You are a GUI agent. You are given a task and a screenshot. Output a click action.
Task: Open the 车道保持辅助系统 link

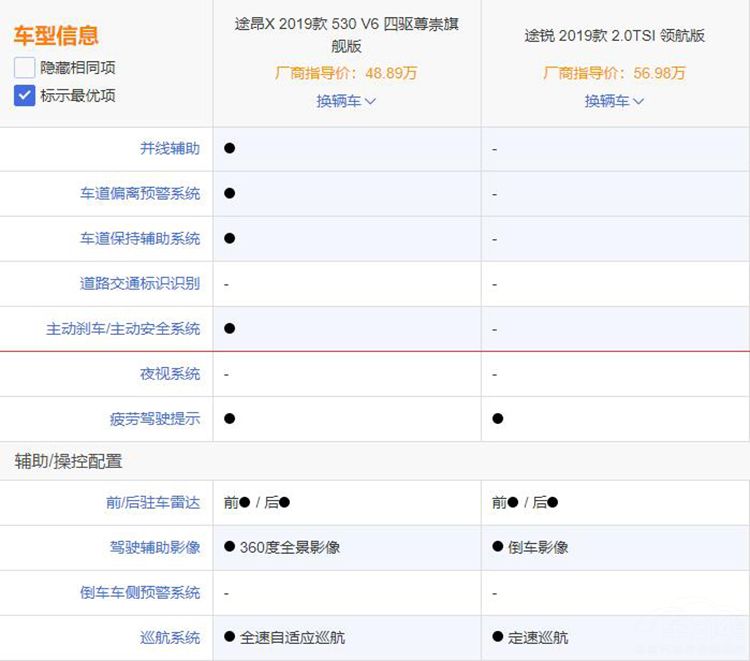point(140,238)
